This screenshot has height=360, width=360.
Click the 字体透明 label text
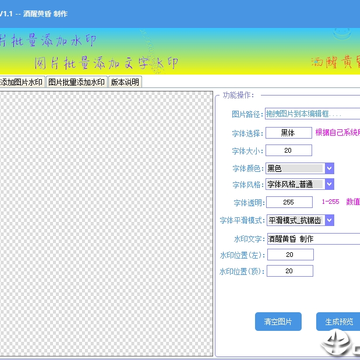point(249,202)
